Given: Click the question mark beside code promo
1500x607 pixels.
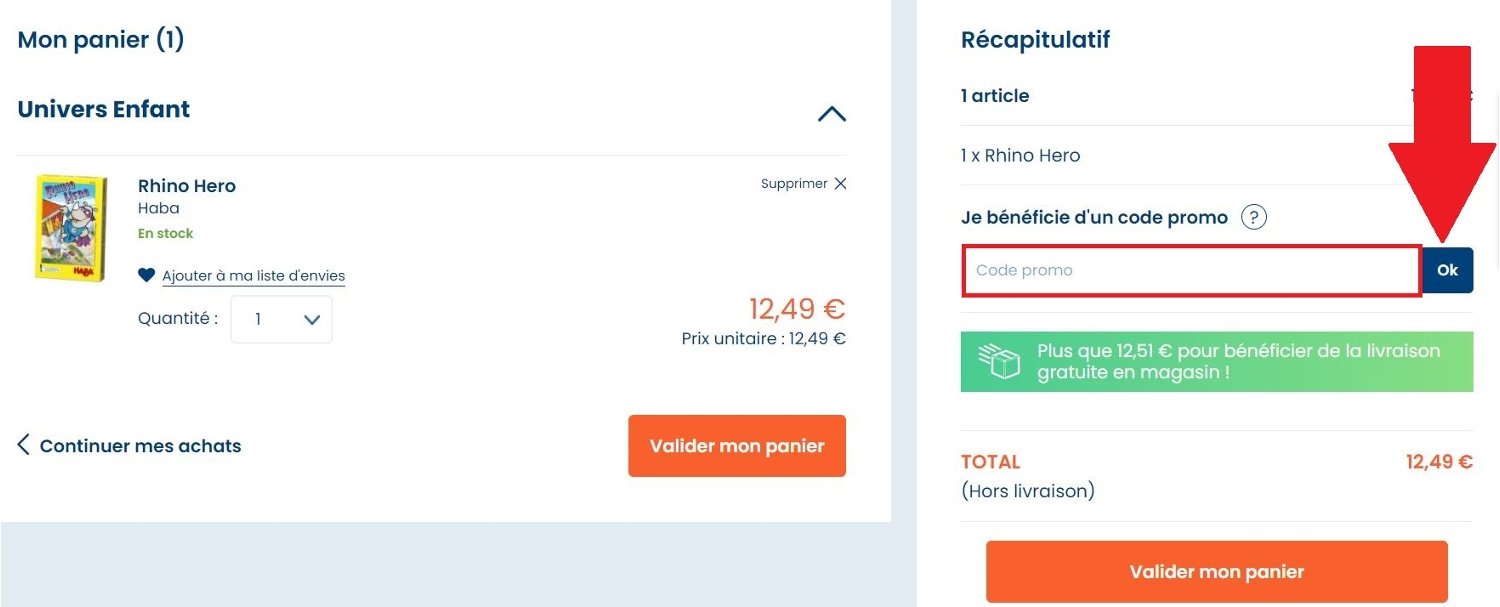Looking at the screenshot, I should [1253, 216].
